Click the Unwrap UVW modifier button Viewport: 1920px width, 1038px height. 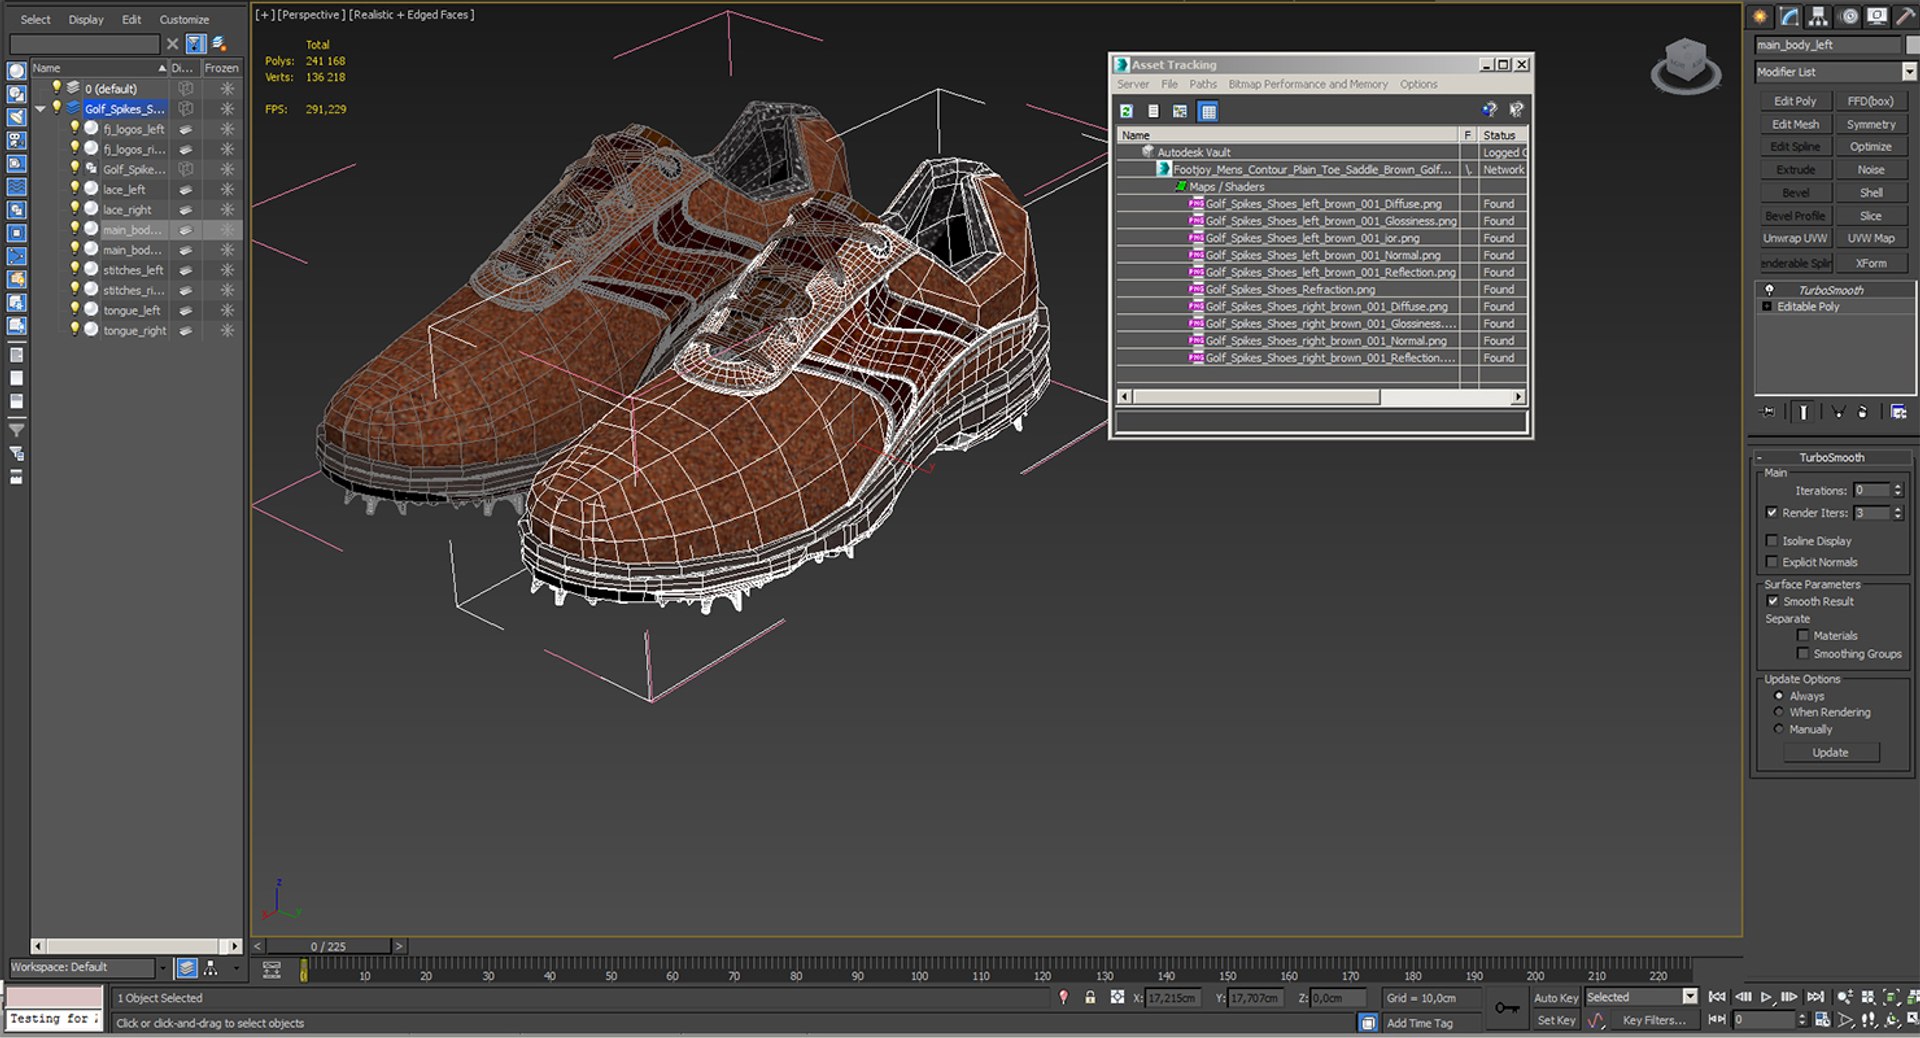[x=1795, y=238]
